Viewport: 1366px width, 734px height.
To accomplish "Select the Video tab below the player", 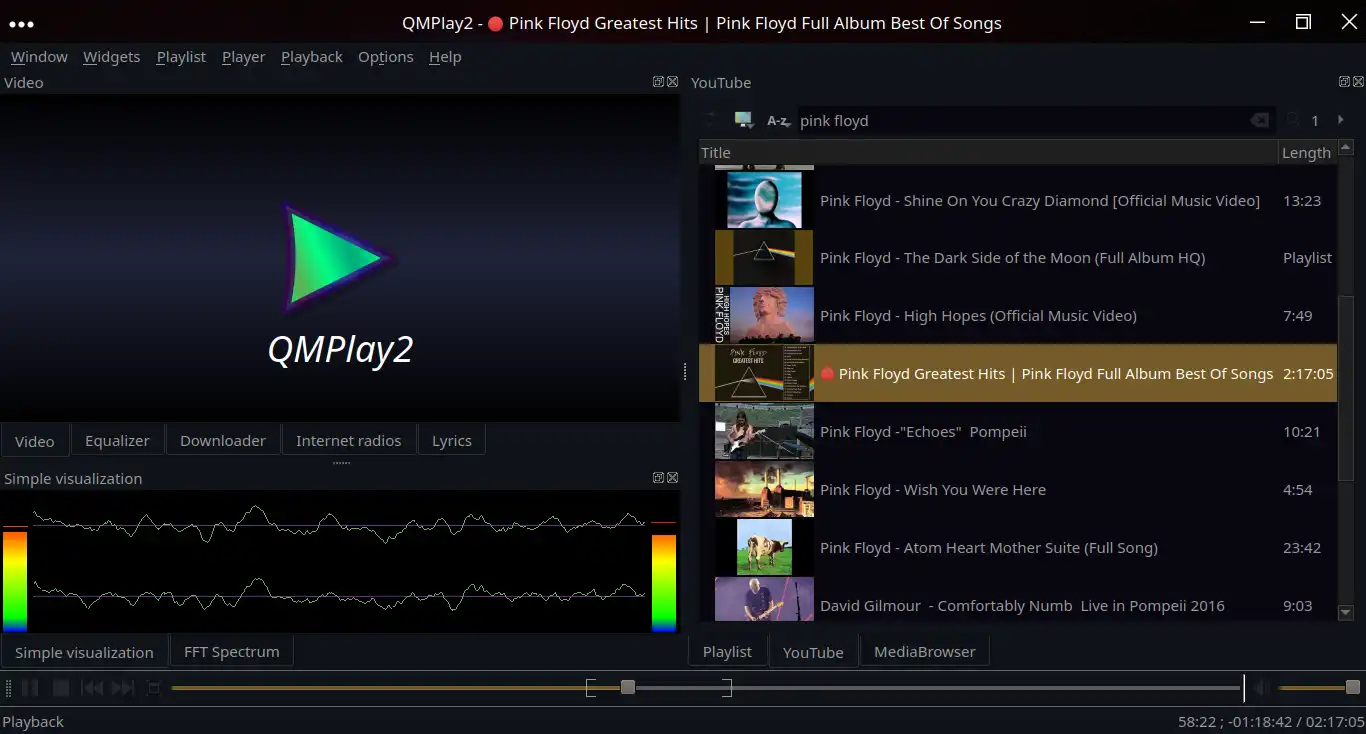I will (35, 440).
